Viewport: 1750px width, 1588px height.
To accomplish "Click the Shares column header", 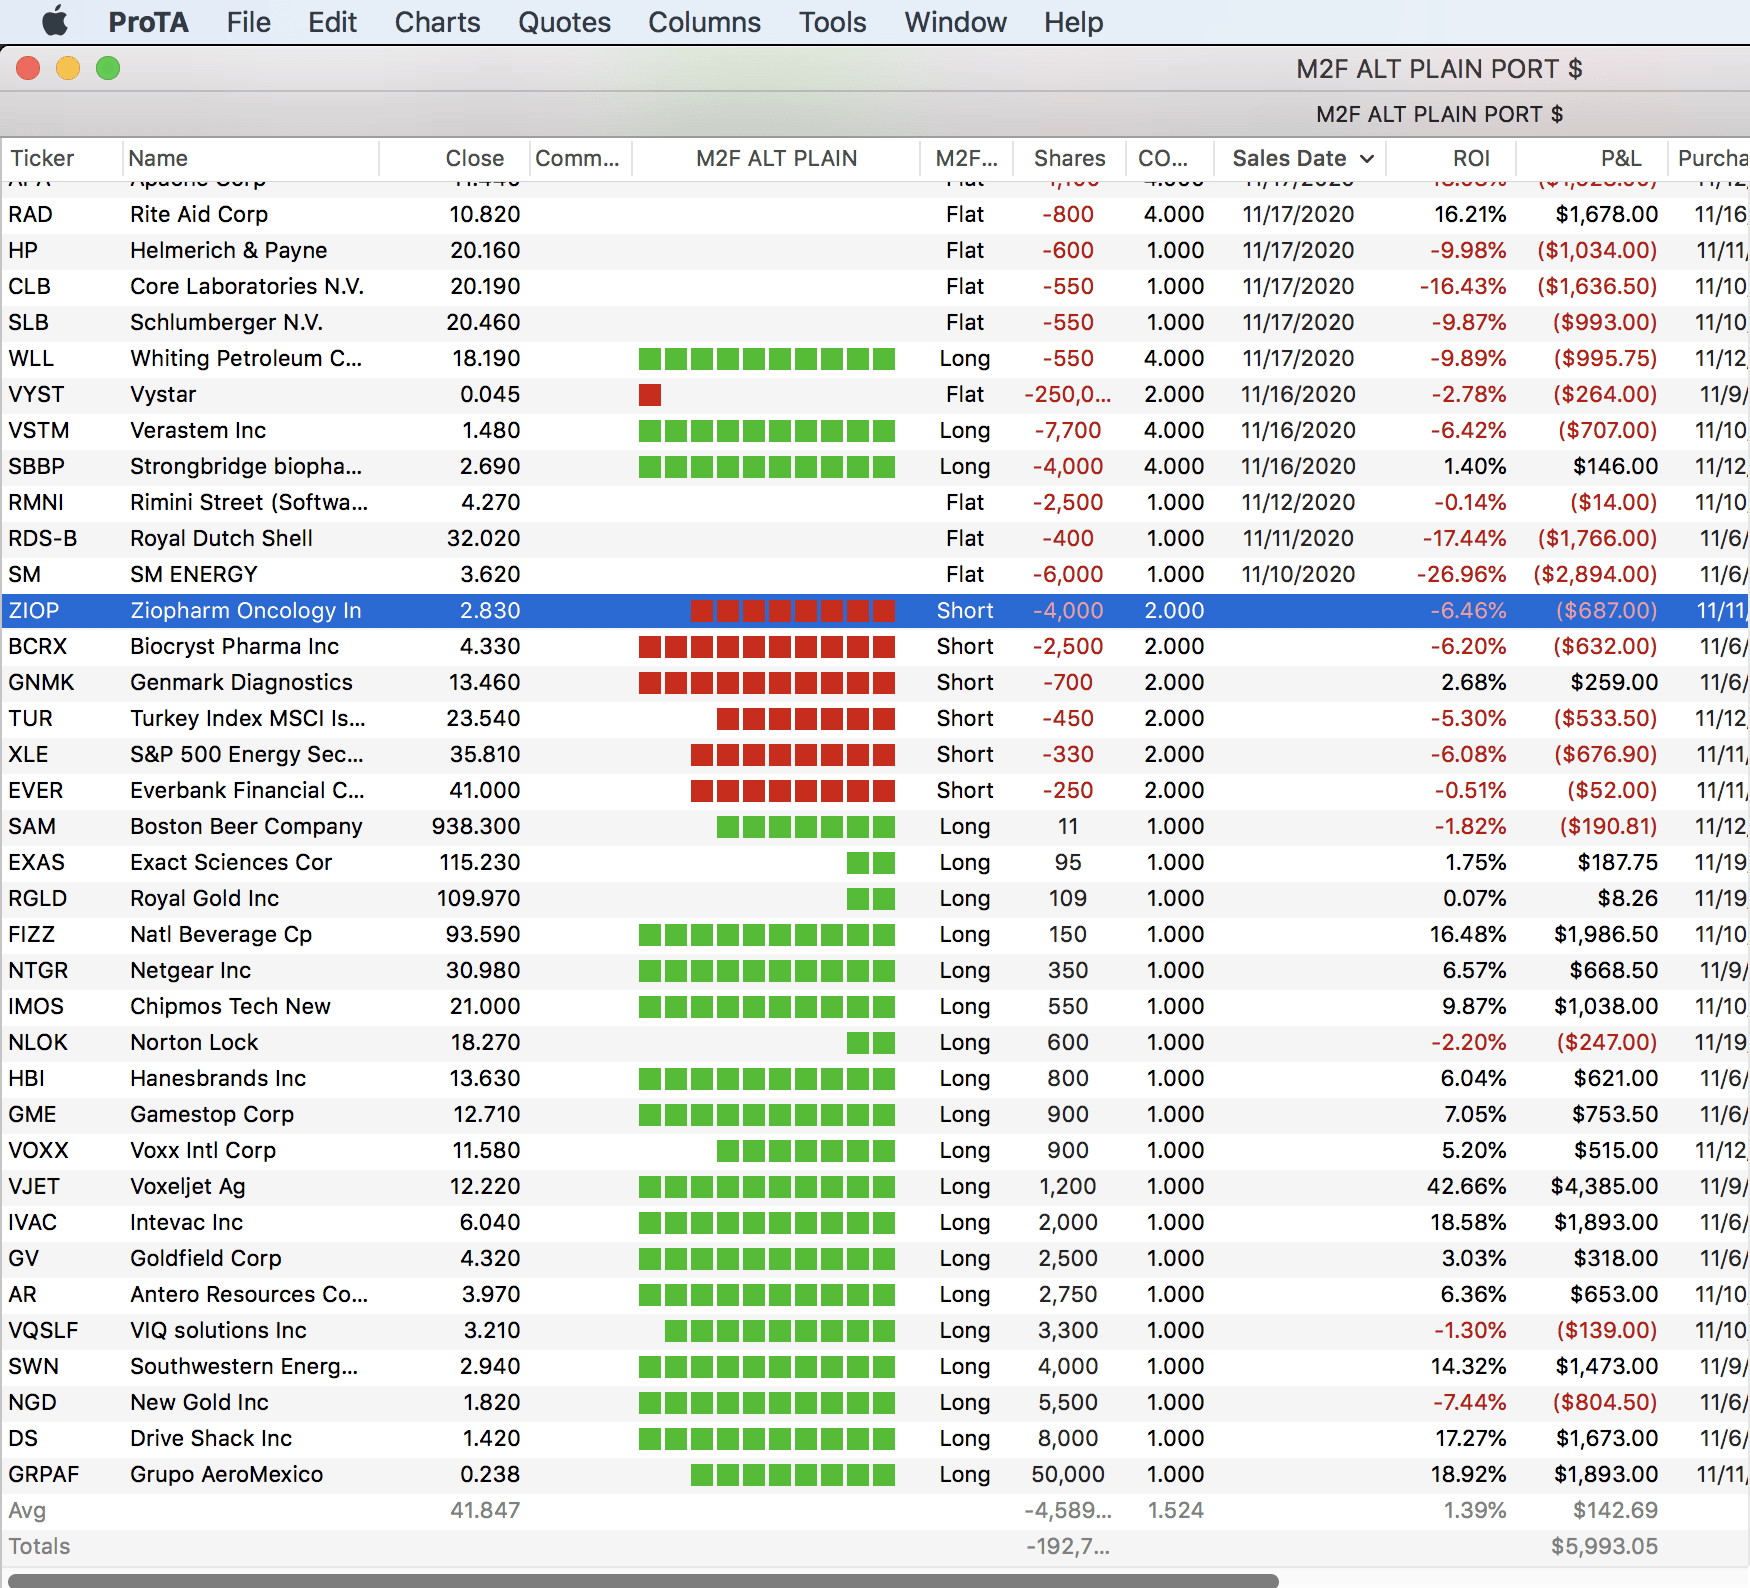I will coord(1069,159).
